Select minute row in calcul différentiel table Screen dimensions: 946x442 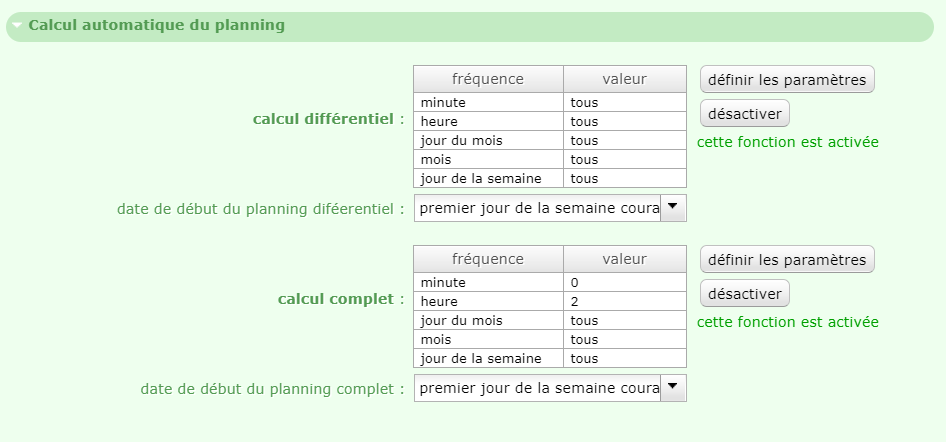[488, 102]
